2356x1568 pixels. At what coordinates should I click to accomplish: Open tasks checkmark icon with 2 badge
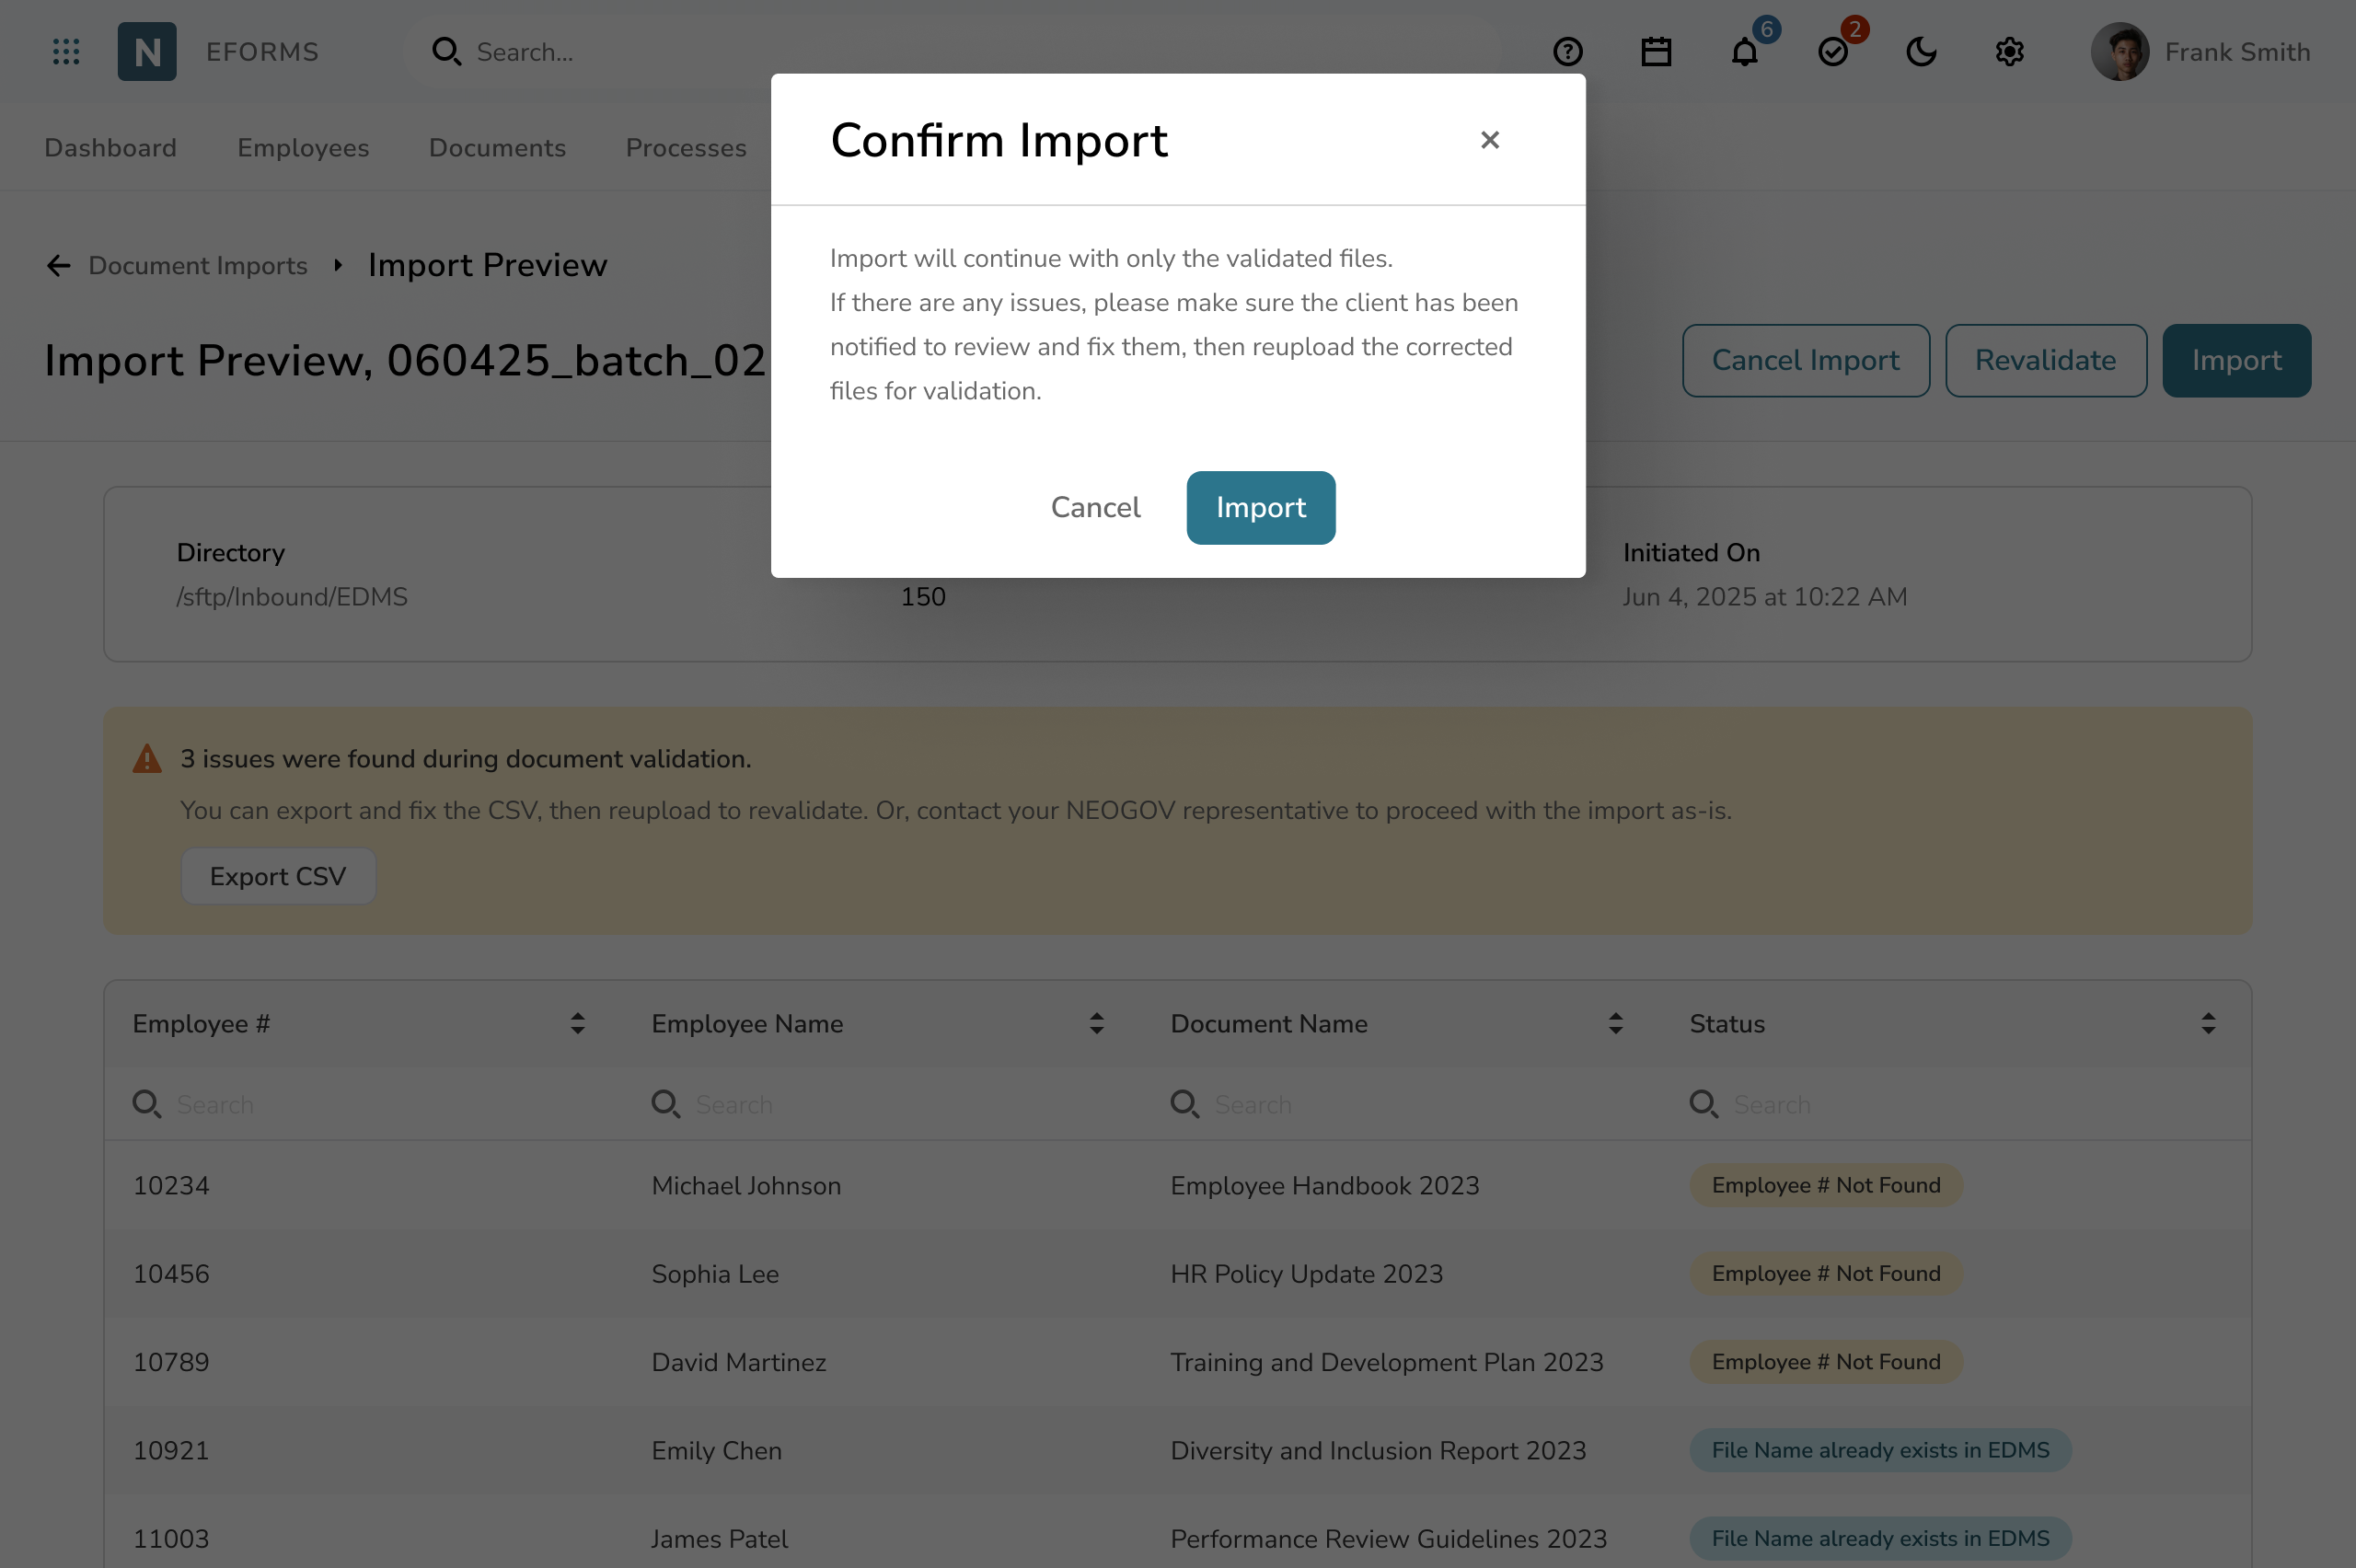tap(1832, 52)
